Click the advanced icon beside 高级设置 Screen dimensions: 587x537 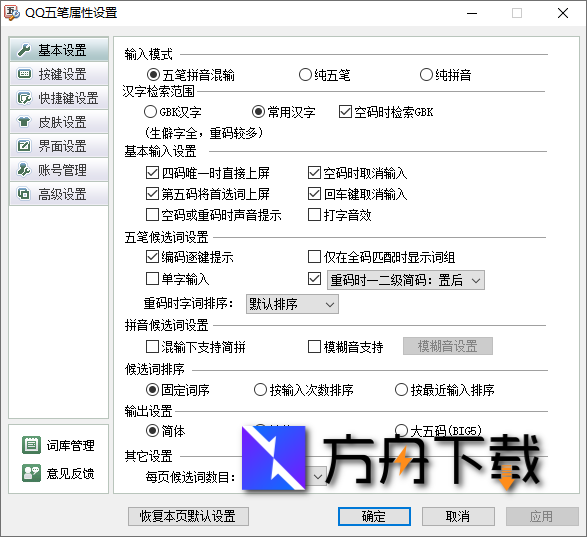(25, 194)
